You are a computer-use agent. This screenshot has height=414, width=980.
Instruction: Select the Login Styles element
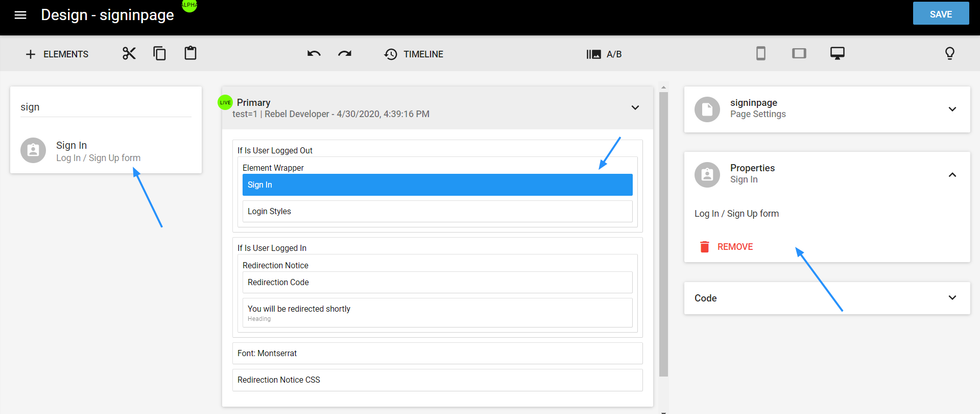(x=437, y=211)
